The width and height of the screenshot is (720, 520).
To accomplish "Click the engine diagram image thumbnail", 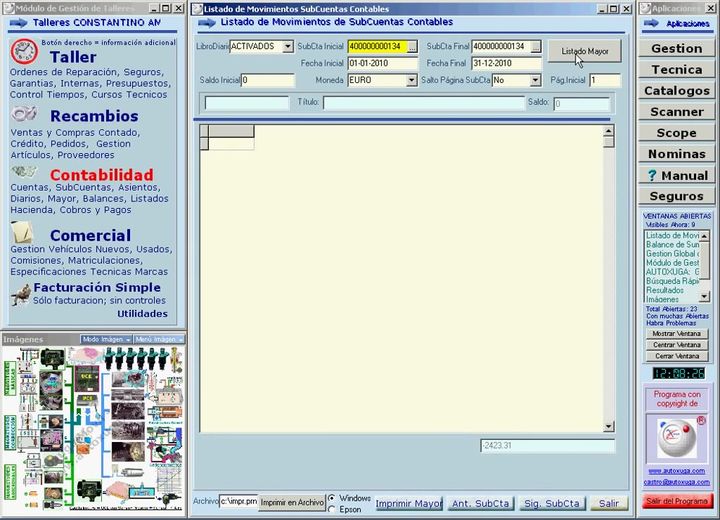I will point(93,428).
